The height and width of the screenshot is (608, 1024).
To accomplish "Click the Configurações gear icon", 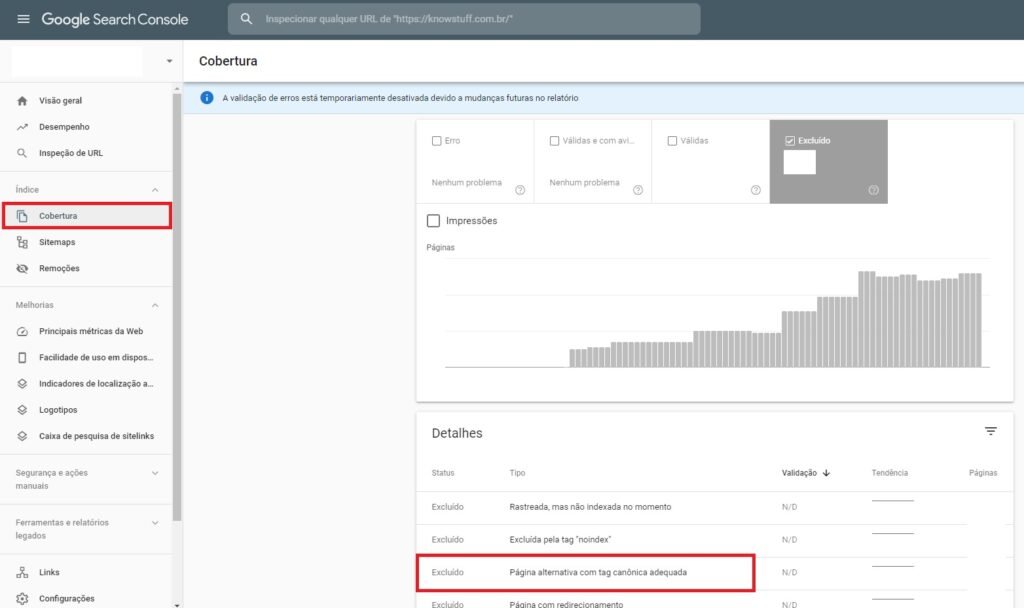I will 22,598.
